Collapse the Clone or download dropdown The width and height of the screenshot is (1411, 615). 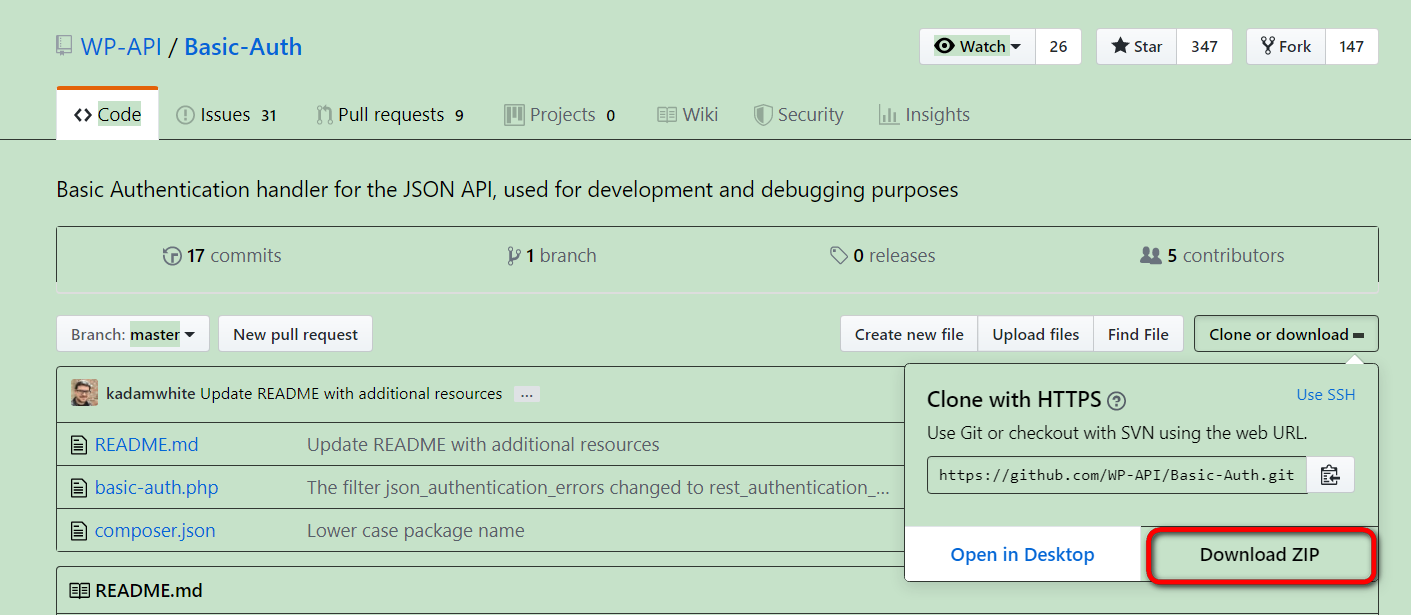click(x=1286, y=334)
